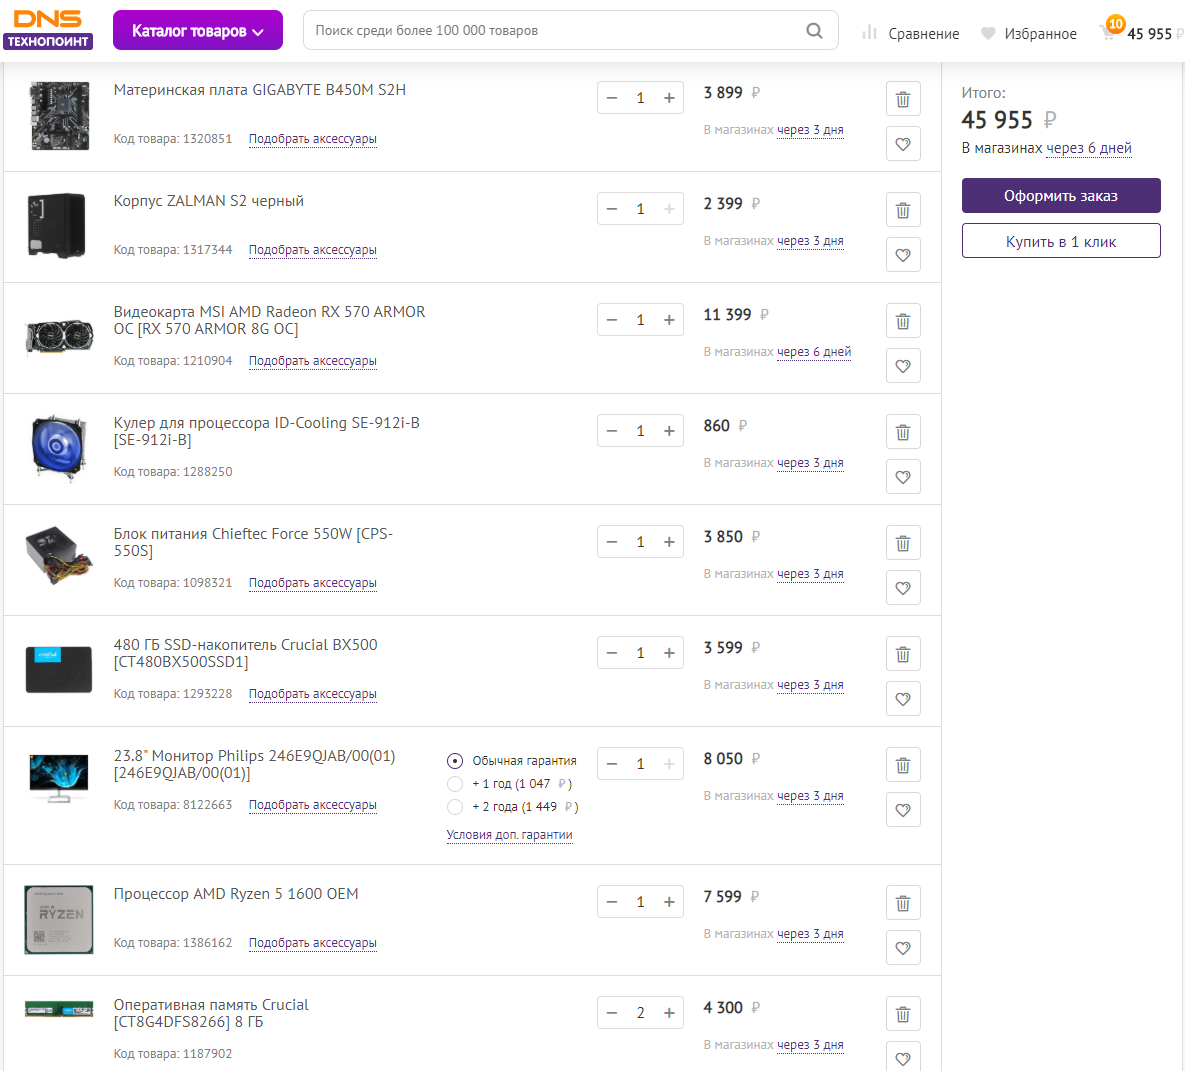
Task: Favorite the ID-Cooling SE-912i-B cooler
Action: [903, 477]
